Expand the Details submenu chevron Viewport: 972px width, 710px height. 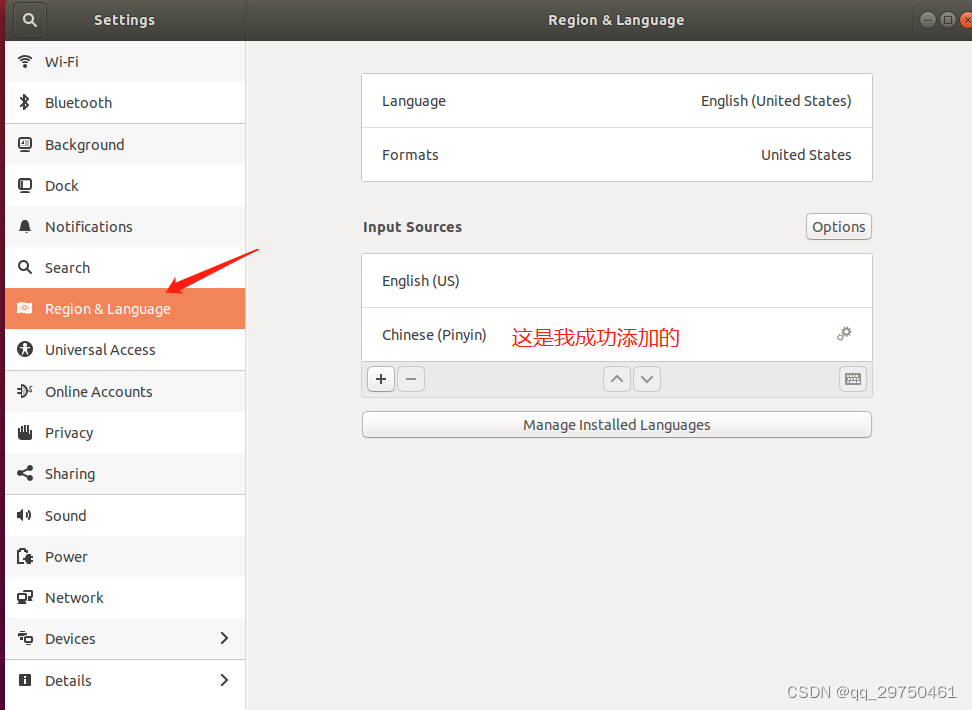224,680
